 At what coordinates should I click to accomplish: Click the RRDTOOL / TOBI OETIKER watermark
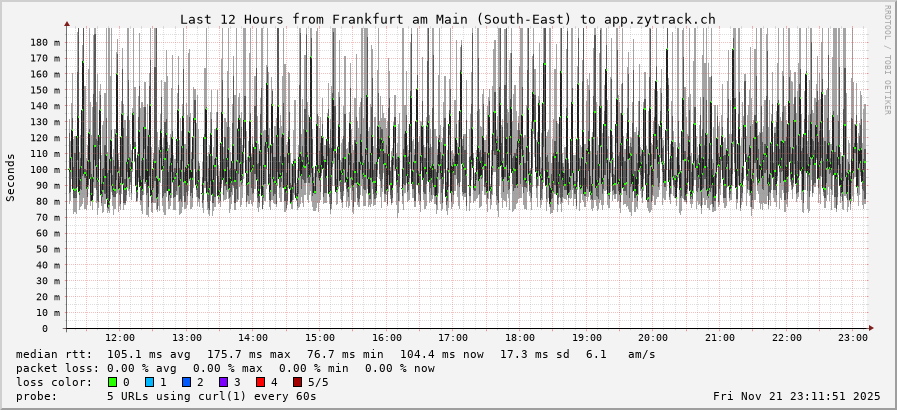tap(887, 60)
